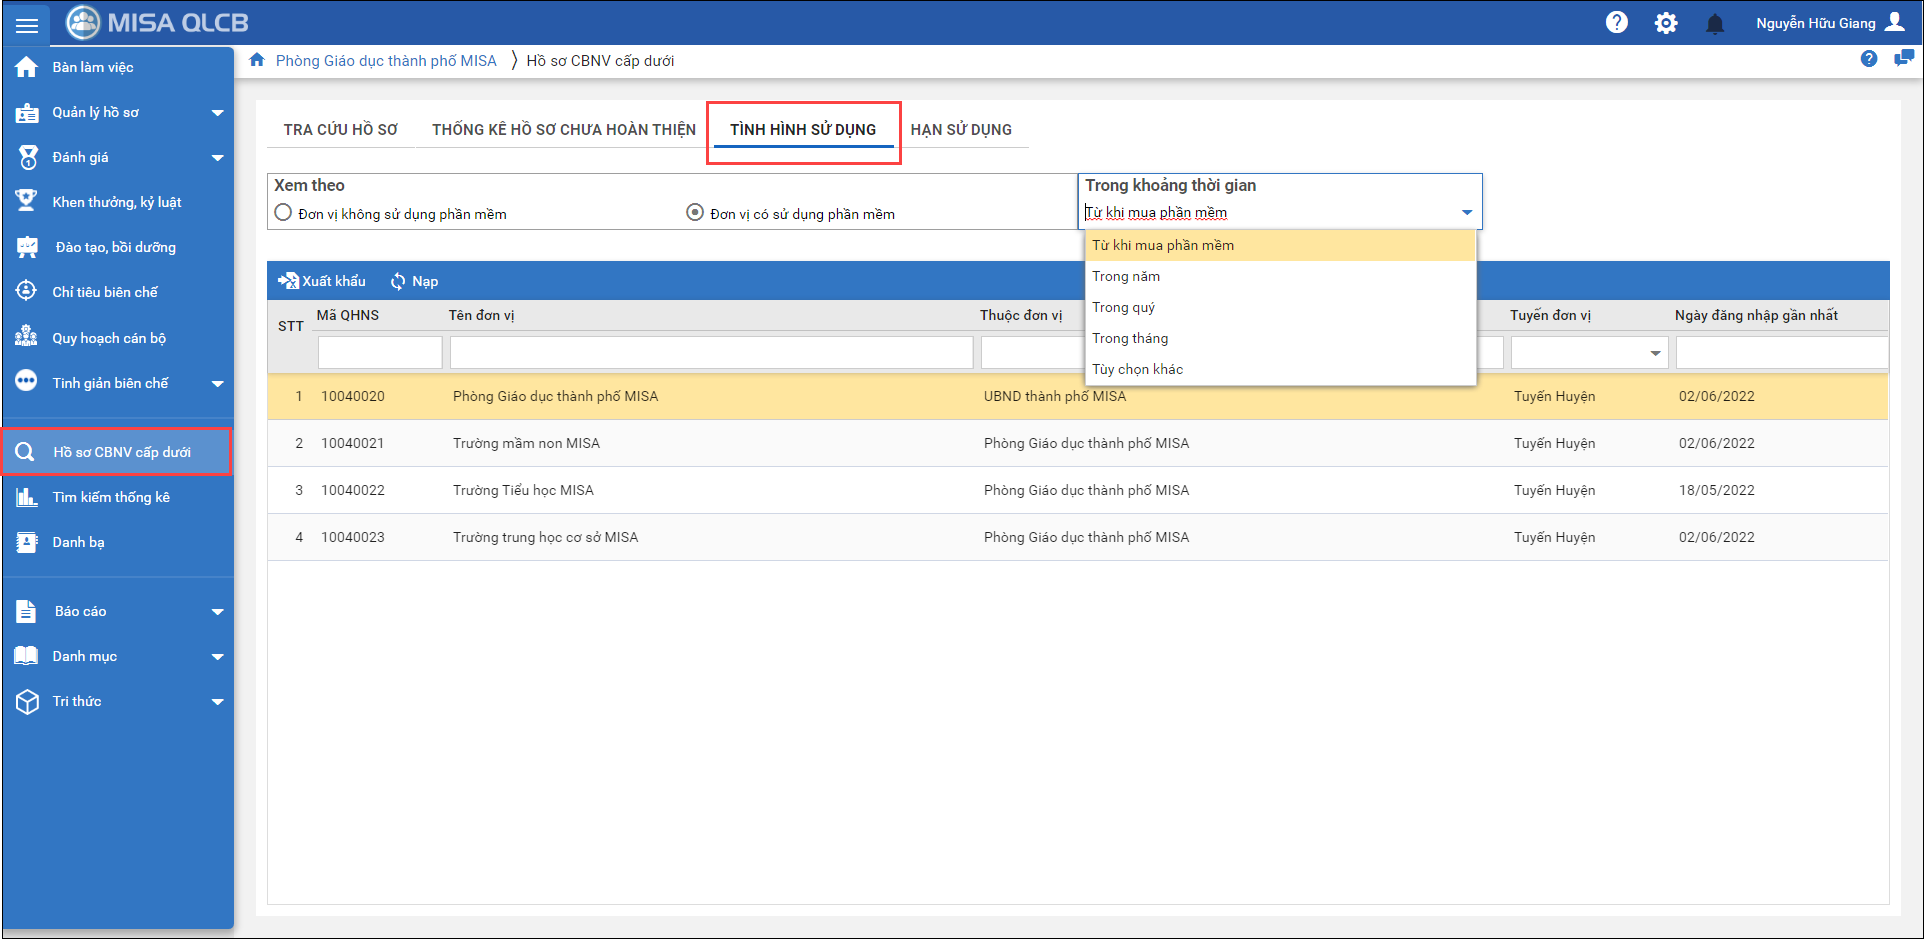Choose 'Tùy chọn khác' time option
1924x939 pixels.
coord(1137,369)
